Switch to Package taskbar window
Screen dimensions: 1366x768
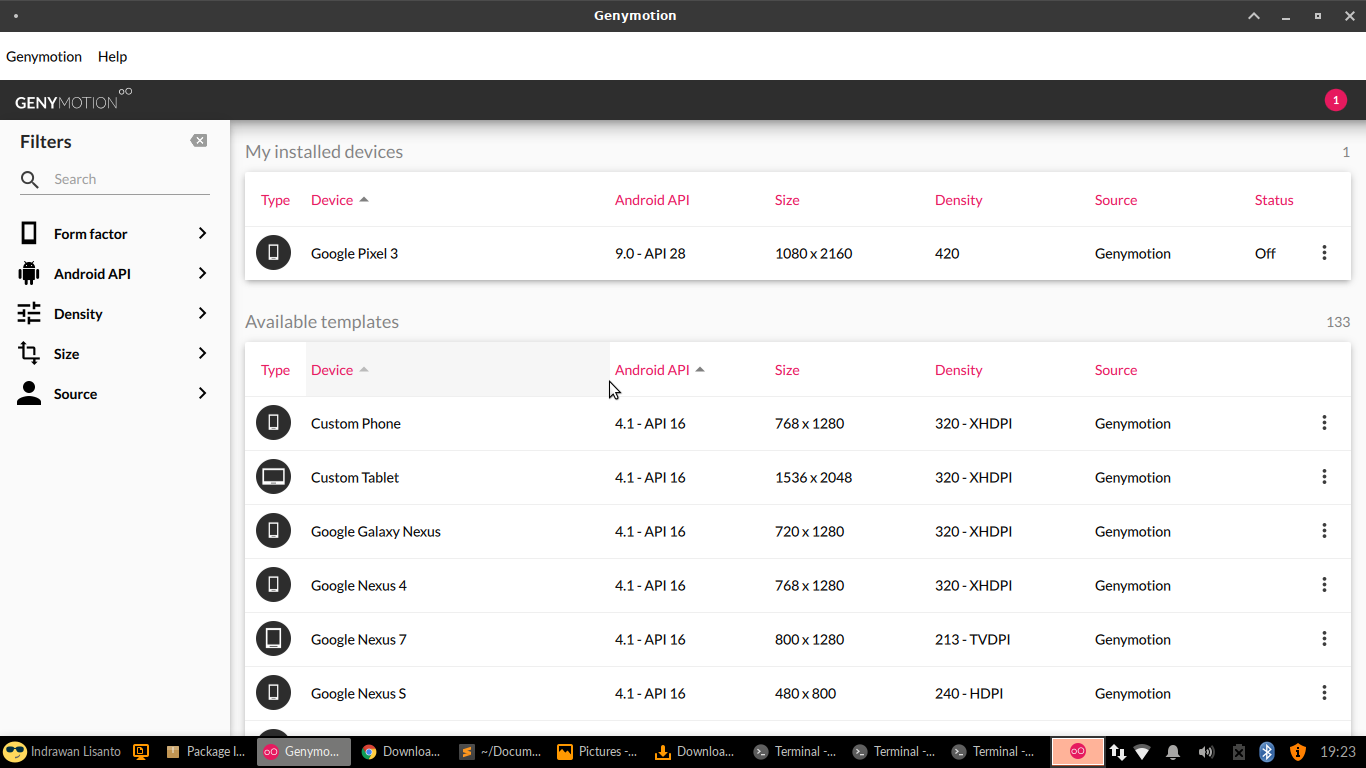(x=206, y=752)
